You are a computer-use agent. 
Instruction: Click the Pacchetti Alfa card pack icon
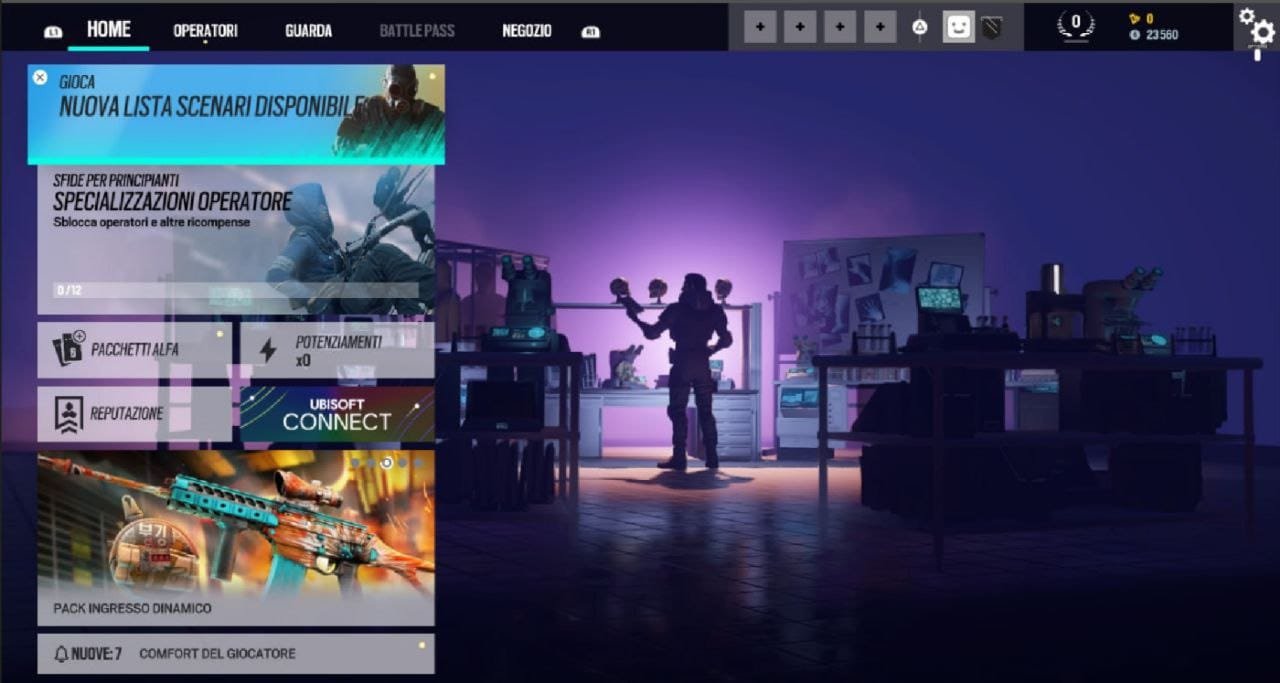68,349
